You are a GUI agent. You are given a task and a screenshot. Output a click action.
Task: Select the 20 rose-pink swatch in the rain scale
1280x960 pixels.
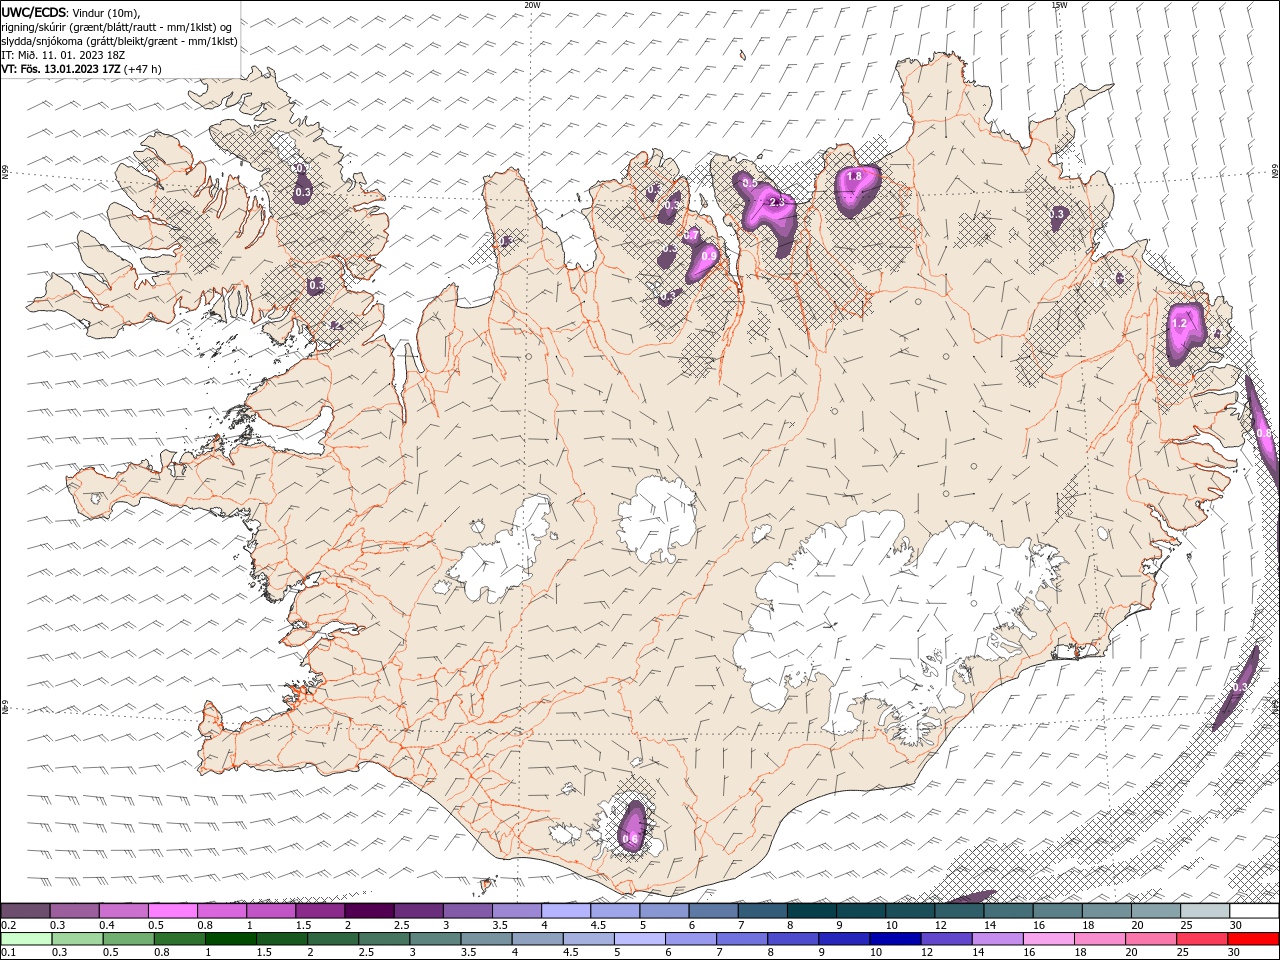(1151, 939)
